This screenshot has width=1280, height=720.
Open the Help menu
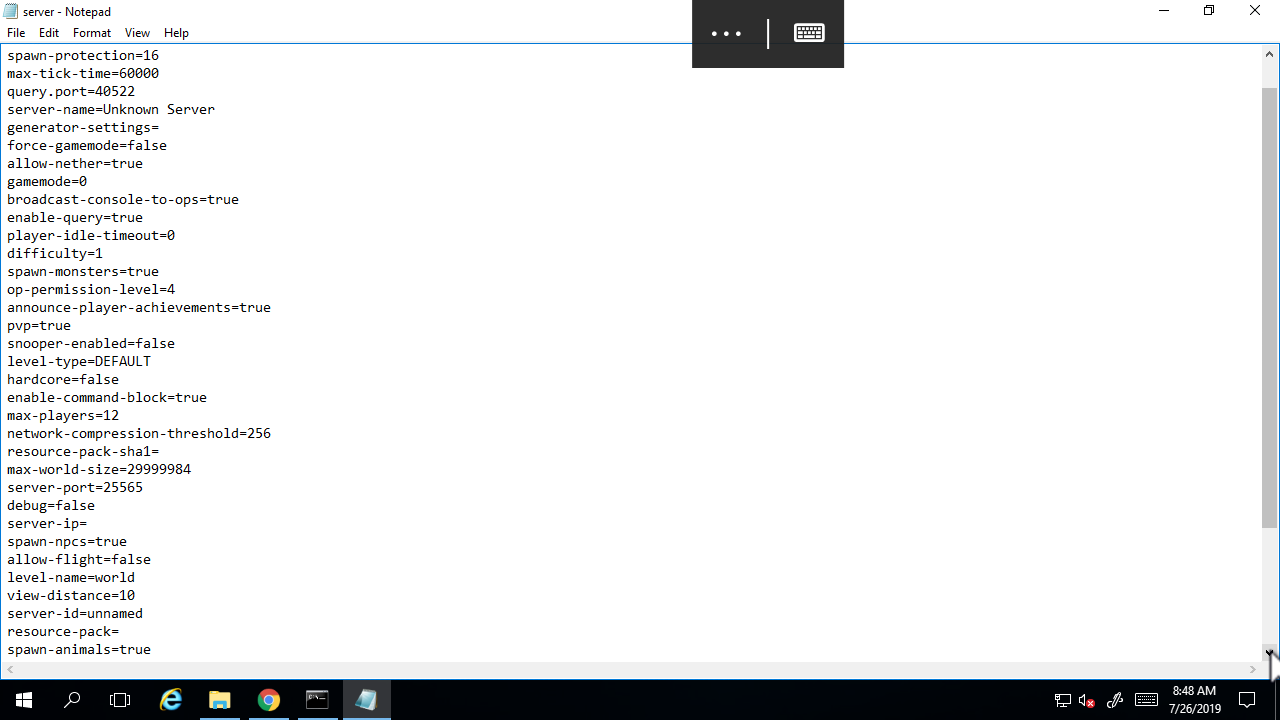pyautogui.click(x=176, y=33)
